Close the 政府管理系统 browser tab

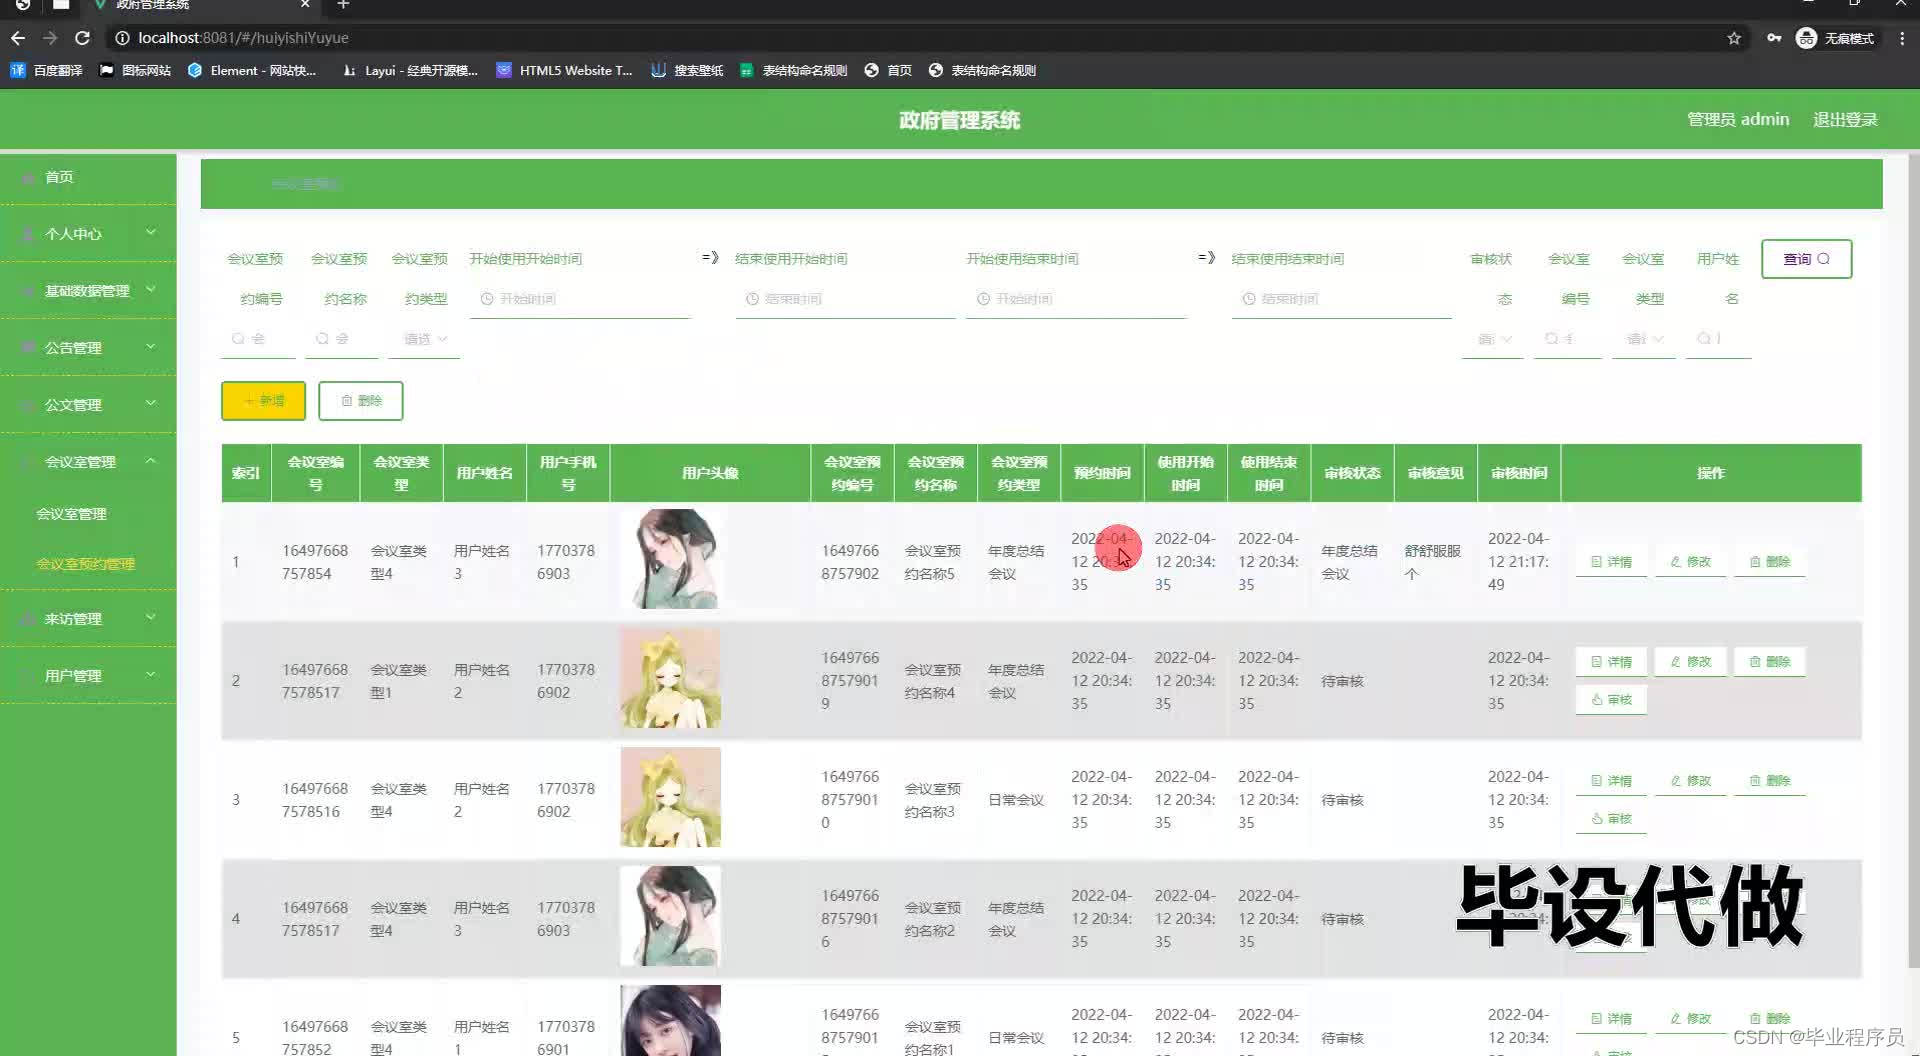click(x=305, y=5)
